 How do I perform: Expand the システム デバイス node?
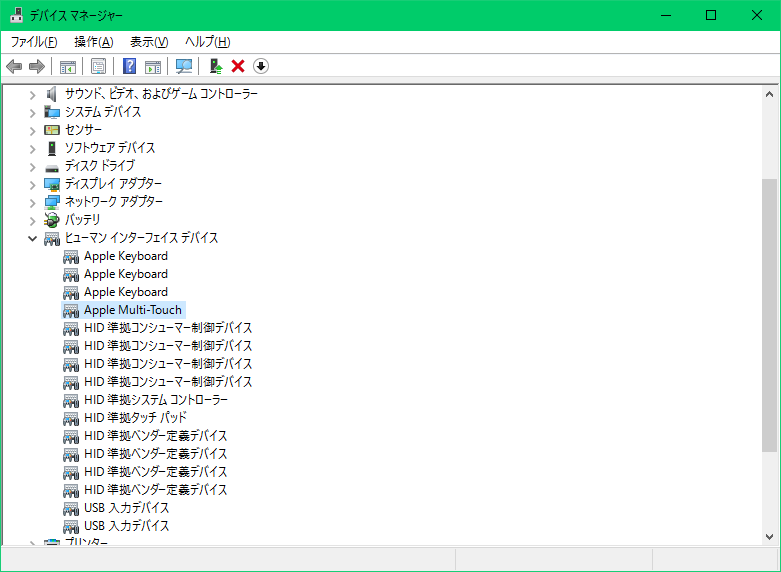(x=32, y=113)
